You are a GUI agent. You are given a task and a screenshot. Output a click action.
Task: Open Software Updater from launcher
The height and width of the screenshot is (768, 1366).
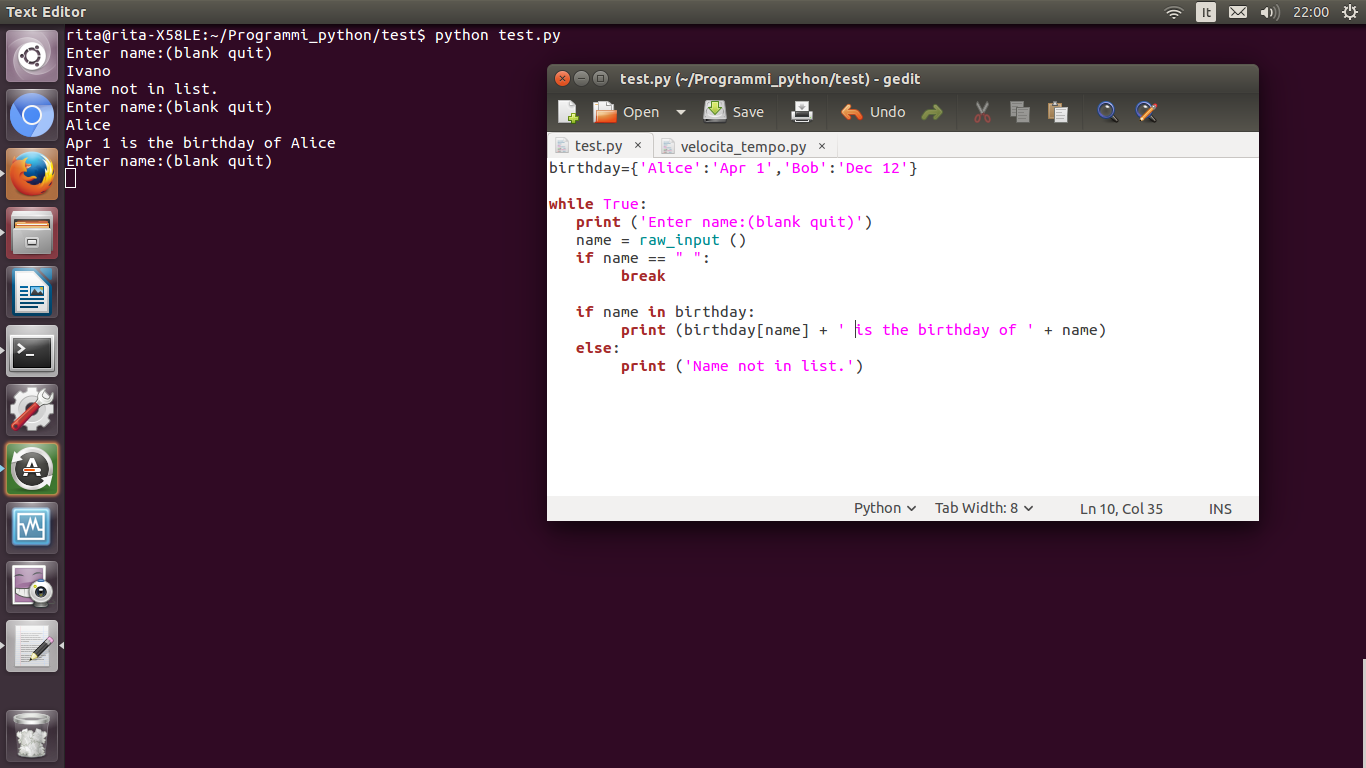pyautogui.click(x=32, y=469)
